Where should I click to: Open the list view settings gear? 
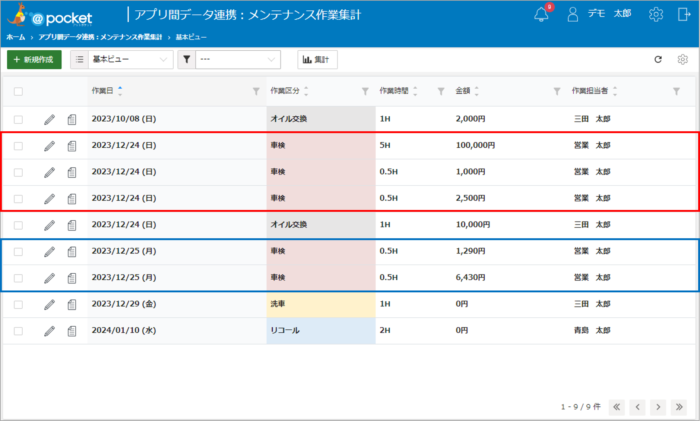coord(683,59)
